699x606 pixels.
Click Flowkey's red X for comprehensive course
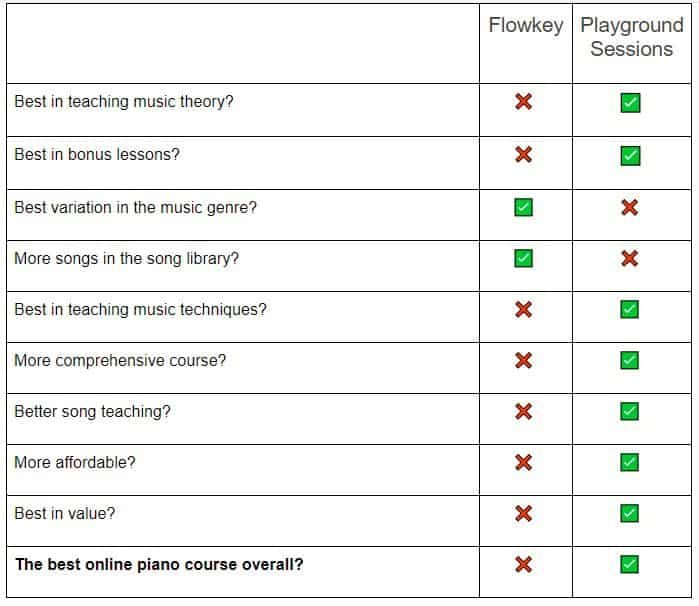point(523,360)
